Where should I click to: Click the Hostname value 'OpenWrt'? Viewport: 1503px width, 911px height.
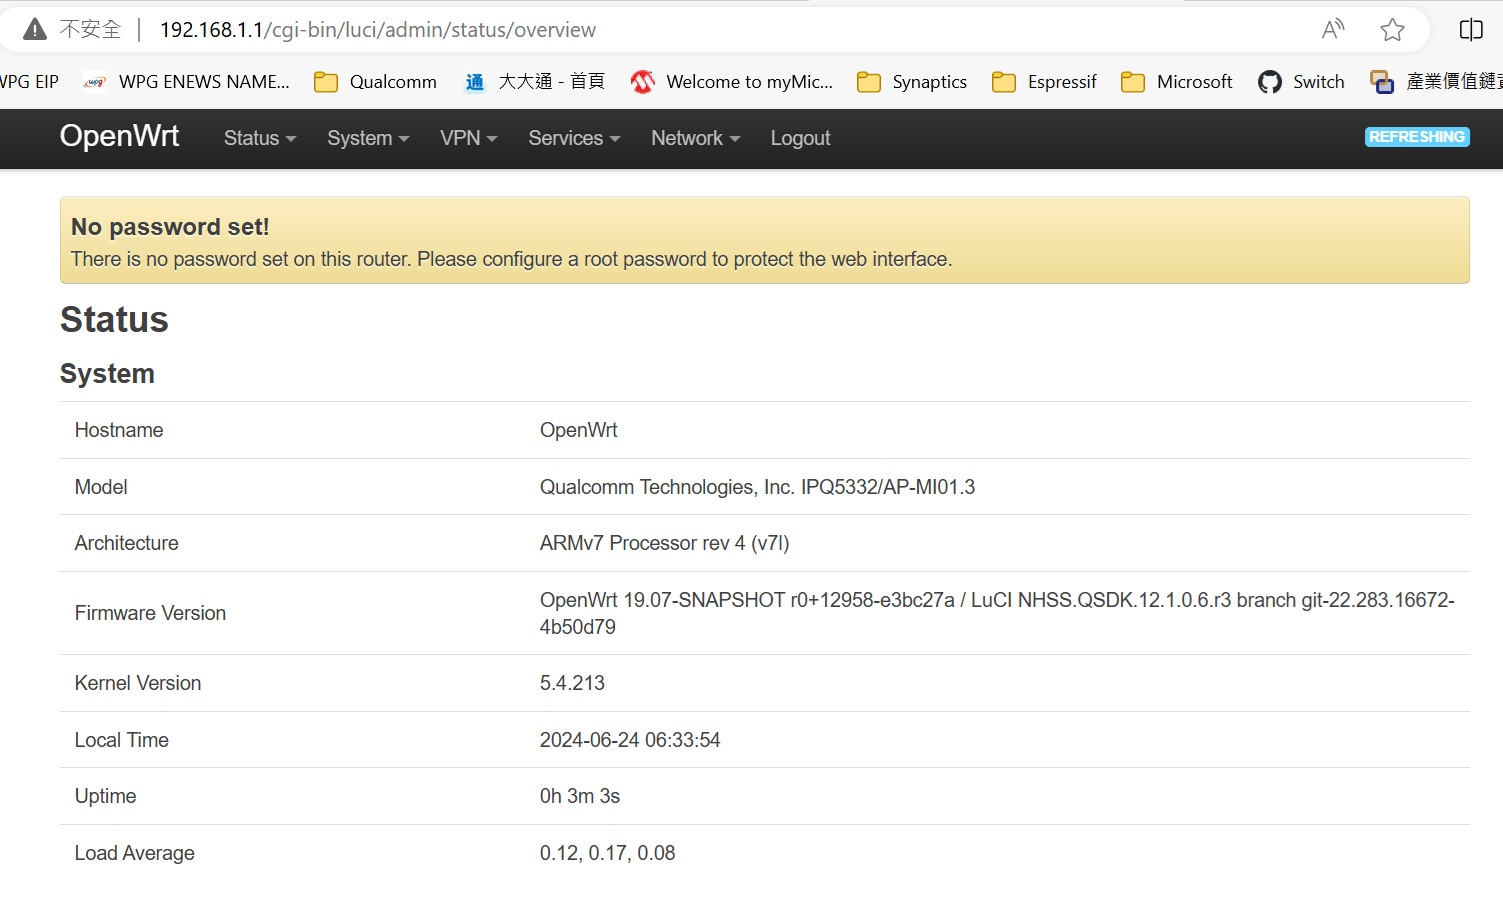coord(579,430)
